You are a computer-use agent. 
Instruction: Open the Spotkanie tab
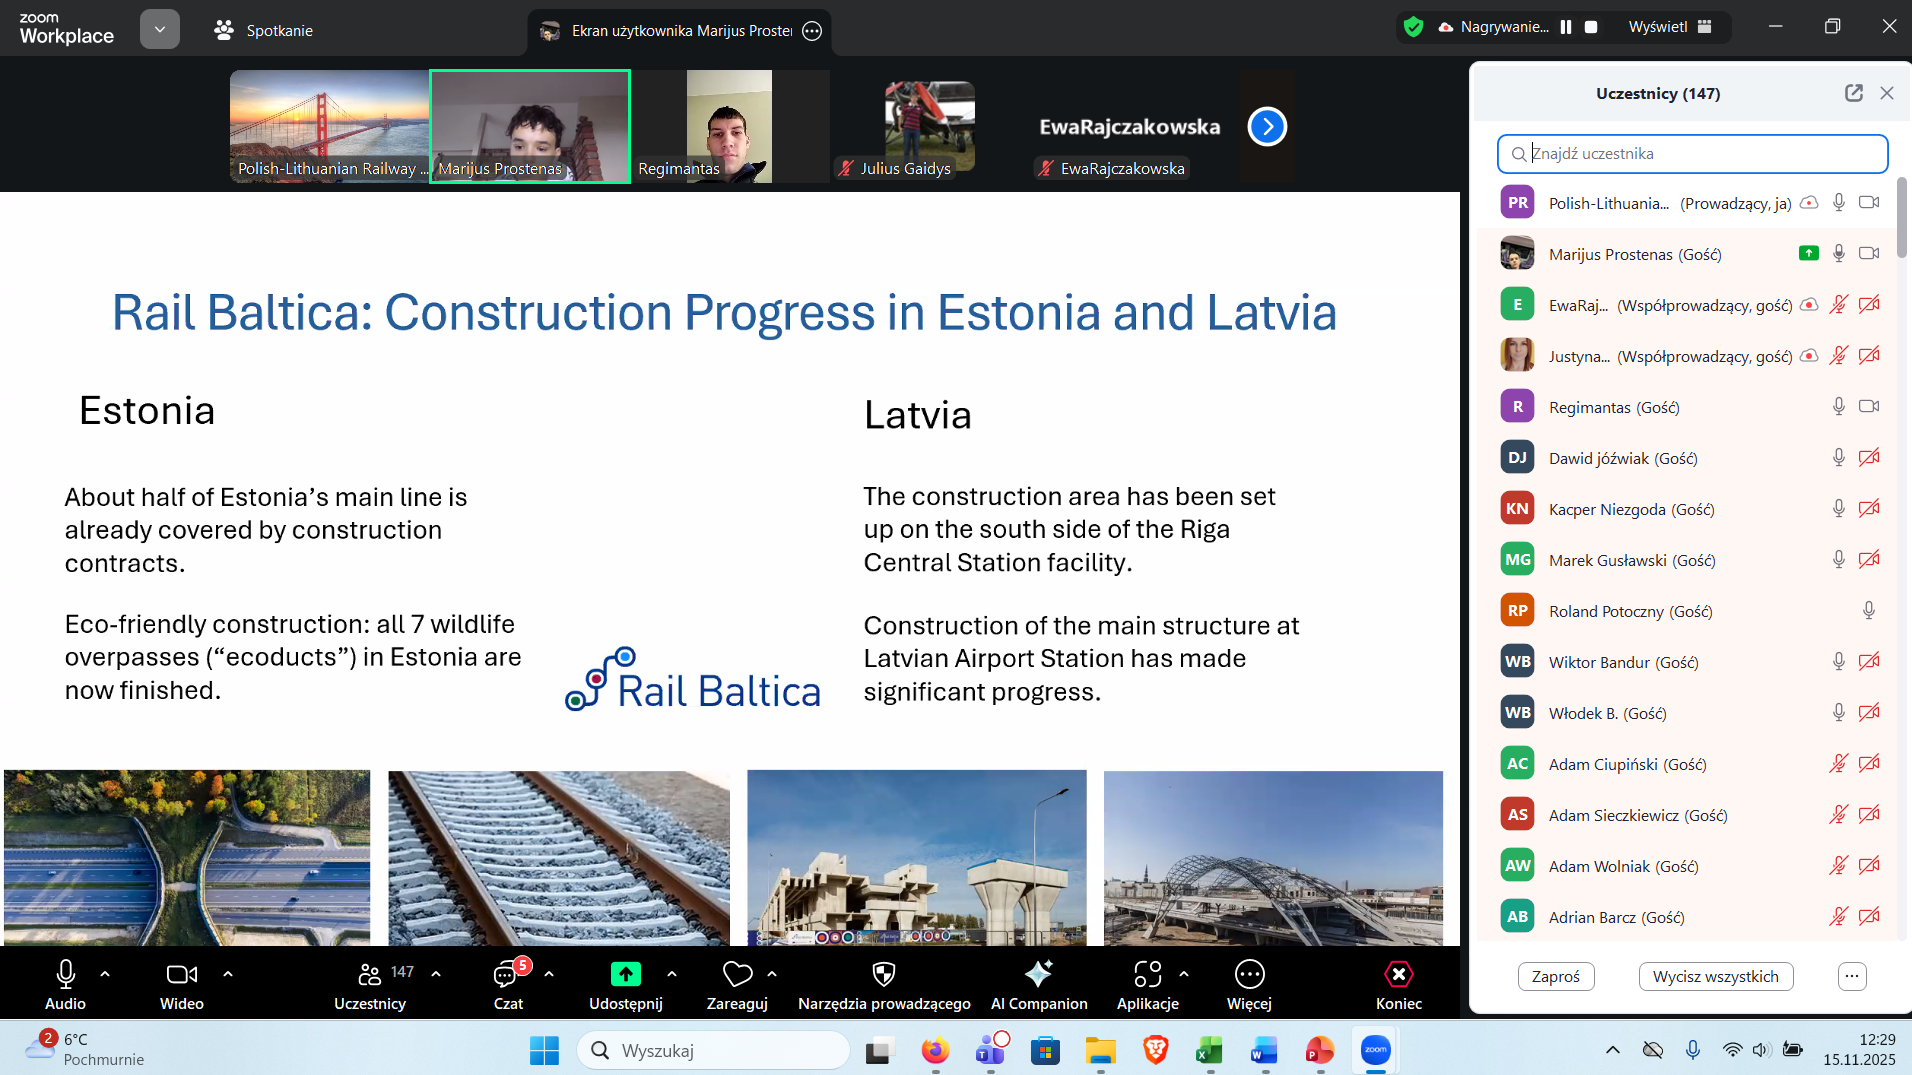pos(264,30)
